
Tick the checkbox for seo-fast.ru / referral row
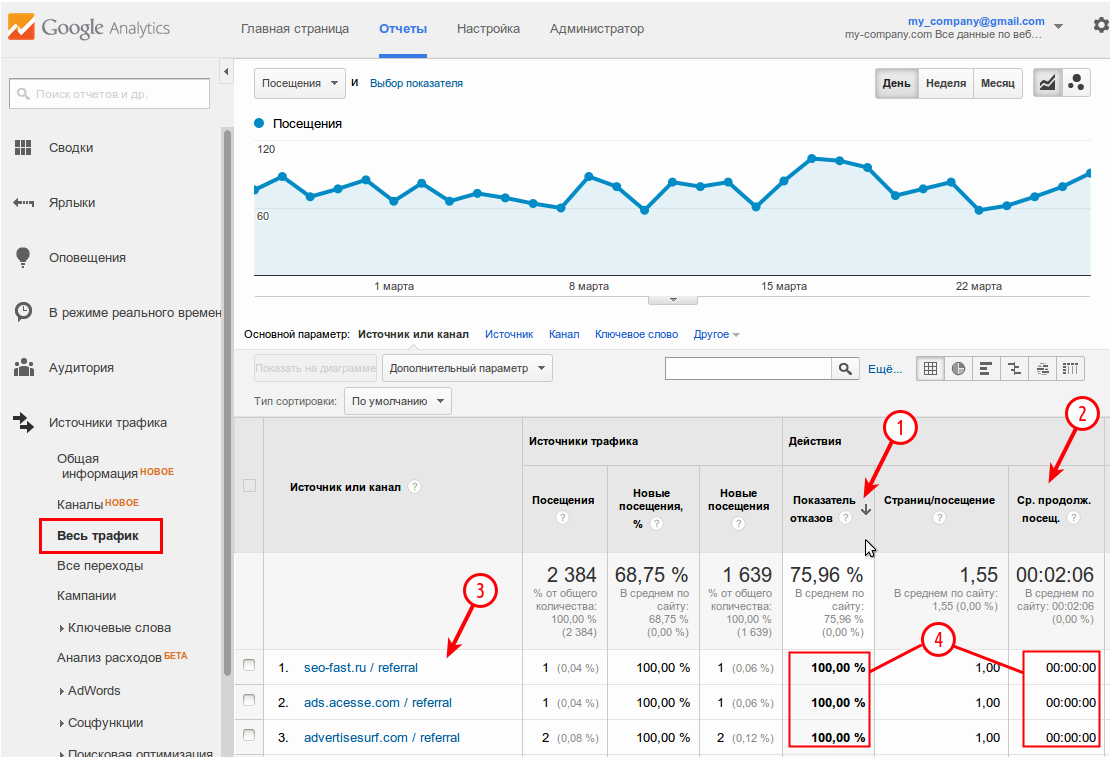(x=249, y=666)
